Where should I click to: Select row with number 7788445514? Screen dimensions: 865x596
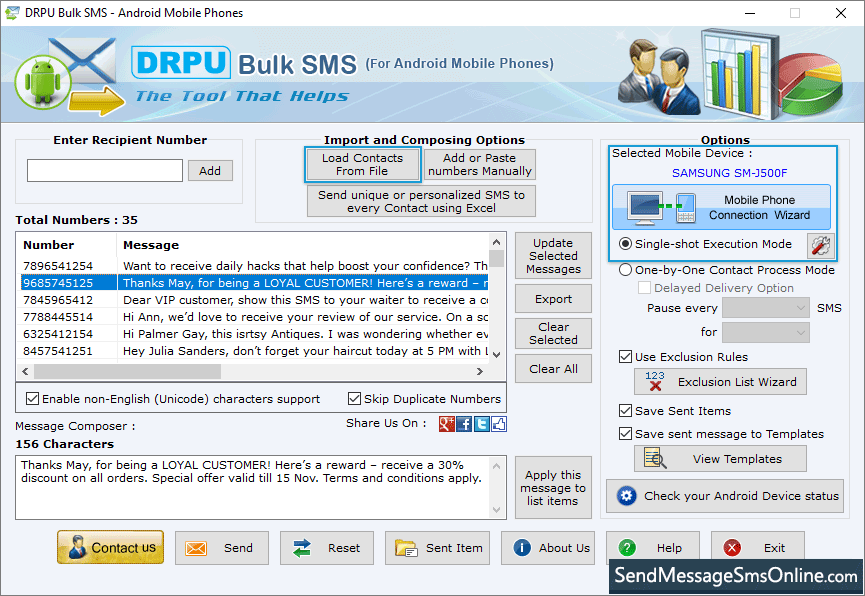tap(254, 317)
